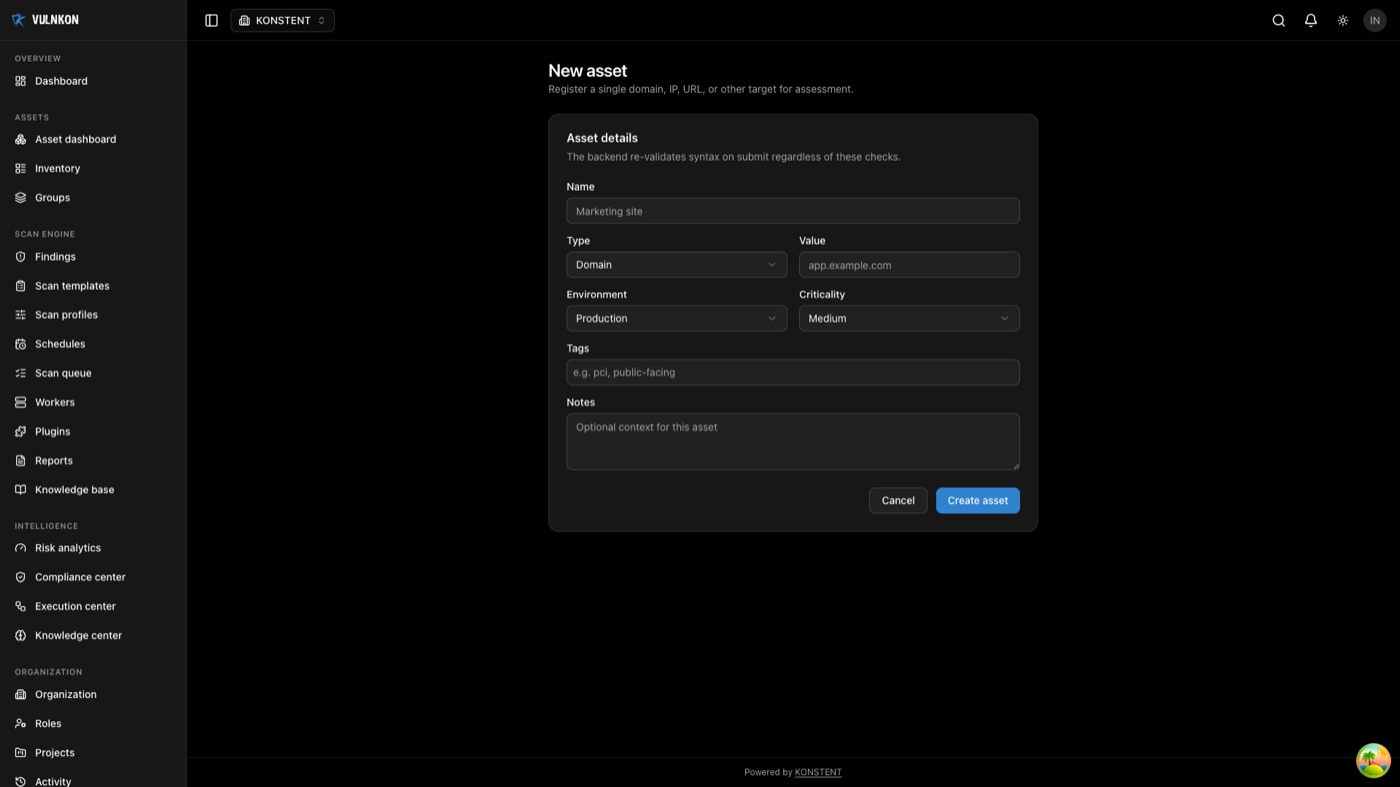Open Scan templates in sidebar

pos(93,285)
